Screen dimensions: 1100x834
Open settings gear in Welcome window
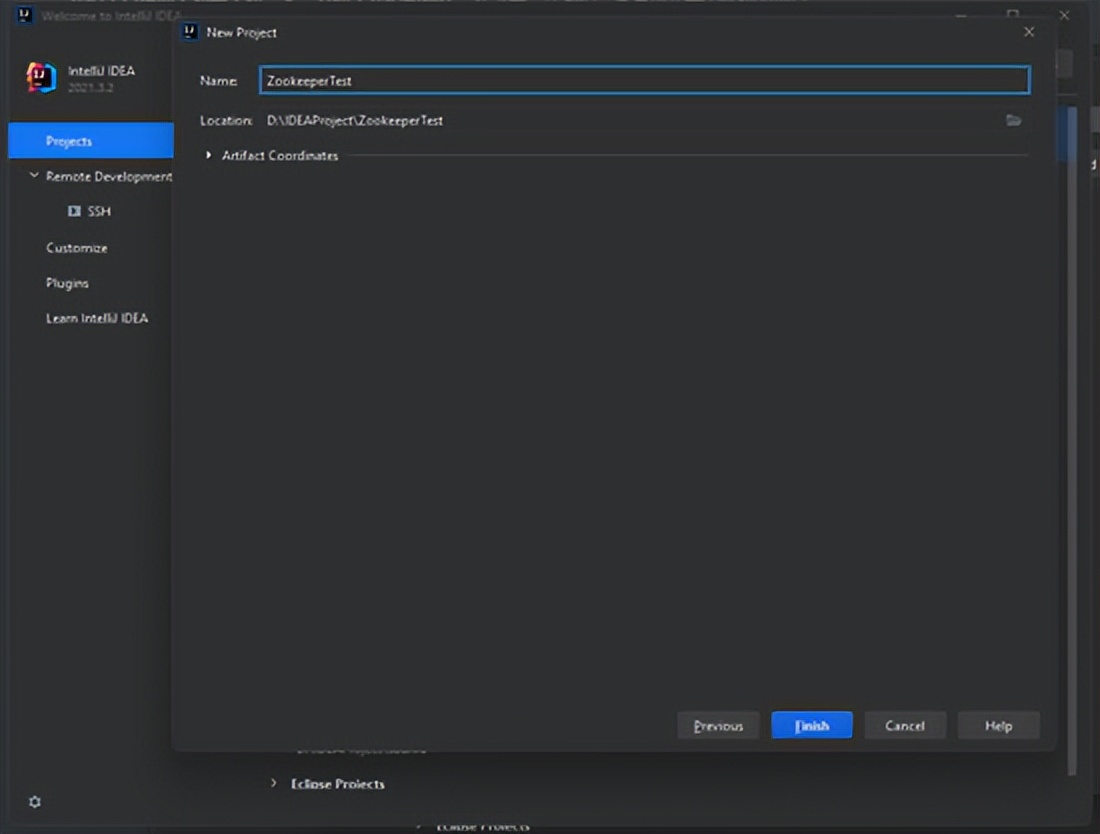(x=34, y=801)
